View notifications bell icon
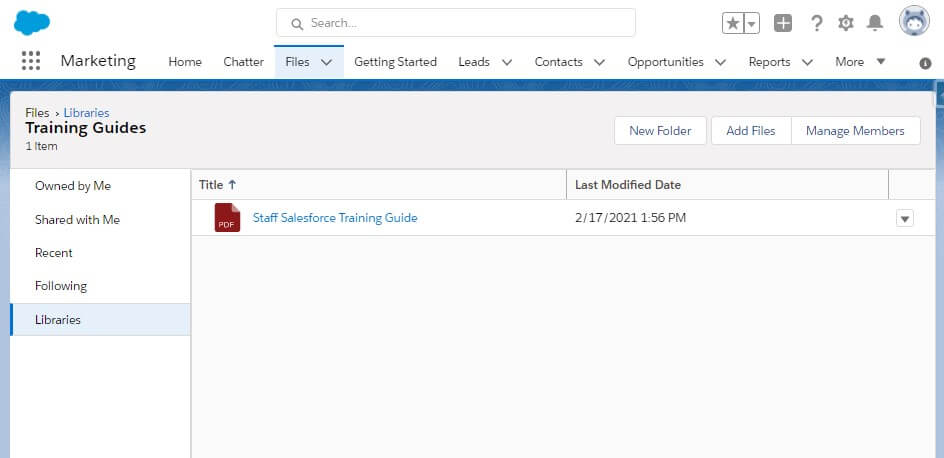Image resolution: width=944 pixels, height=458 pixels. [x=875, y=23]
